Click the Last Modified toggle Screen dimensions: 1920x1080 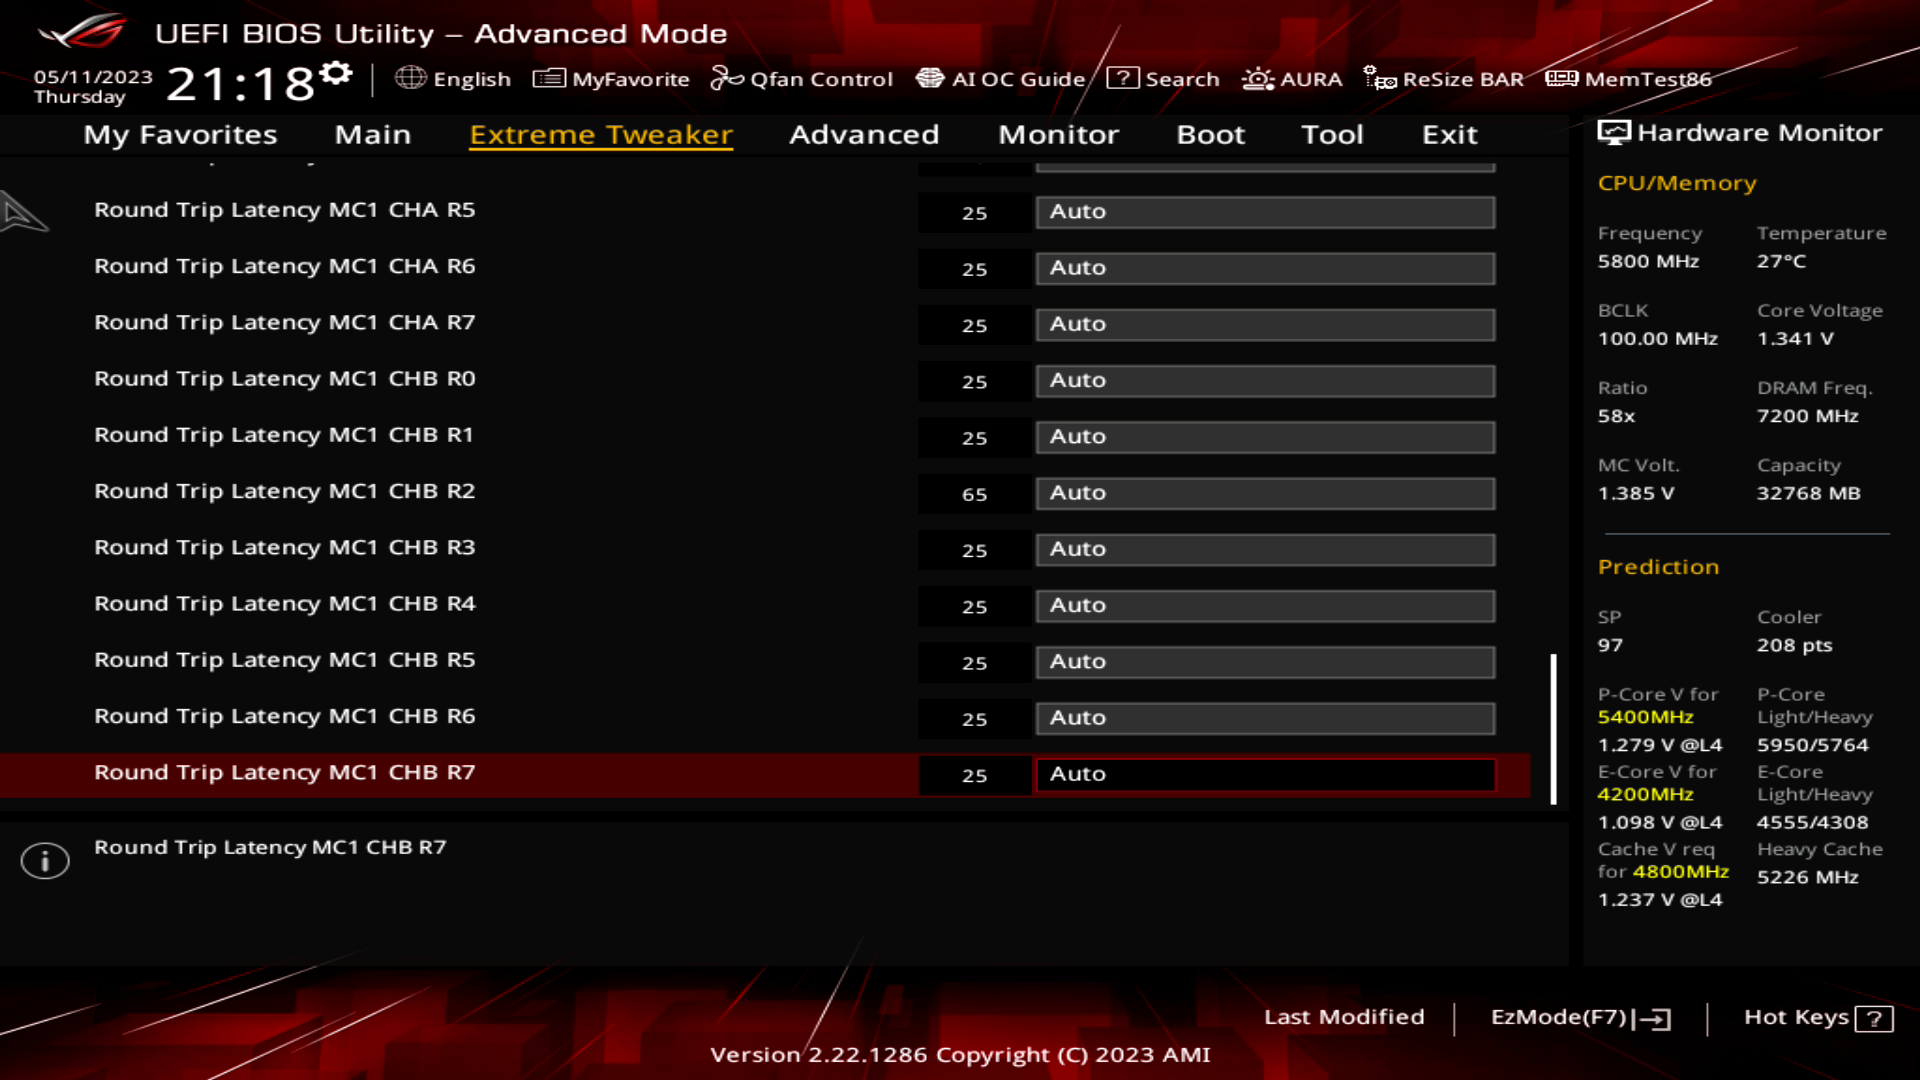point(1344,1015)
